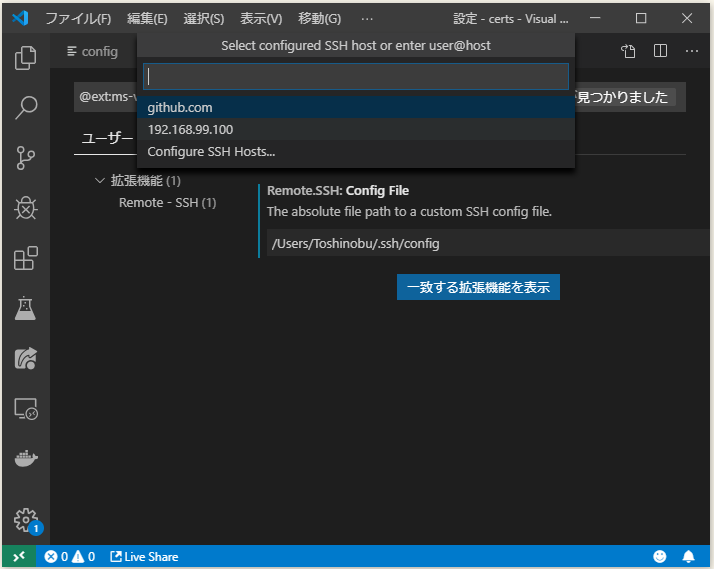Open editor More Actions ellipsis
This screenshot has width=714, height=569.
tap(692, 51)
